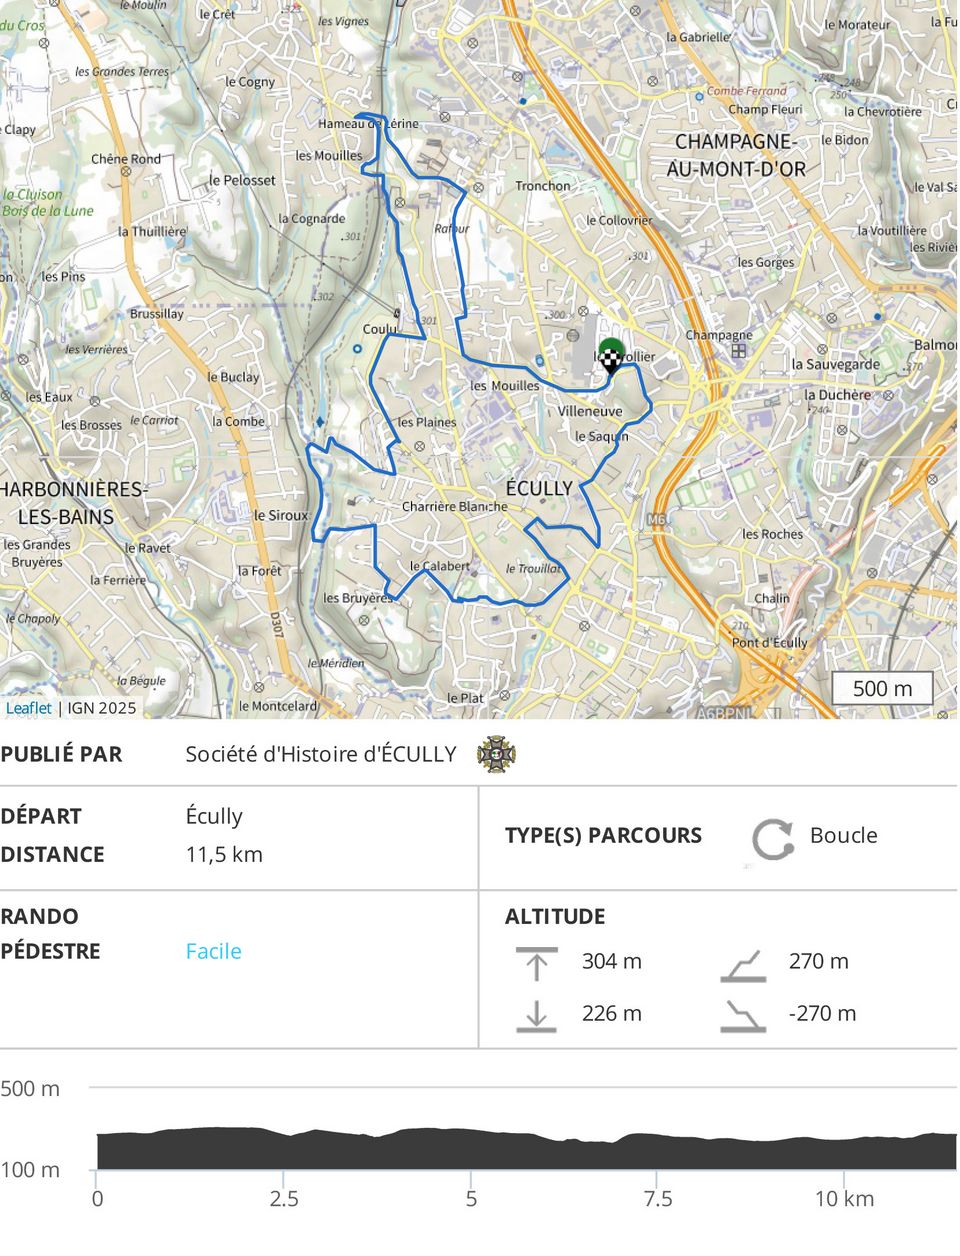Click the CHAMPAGNE-AU-MONT-D'OR label on map
The image size is (960, 1256).
[736, 155]
